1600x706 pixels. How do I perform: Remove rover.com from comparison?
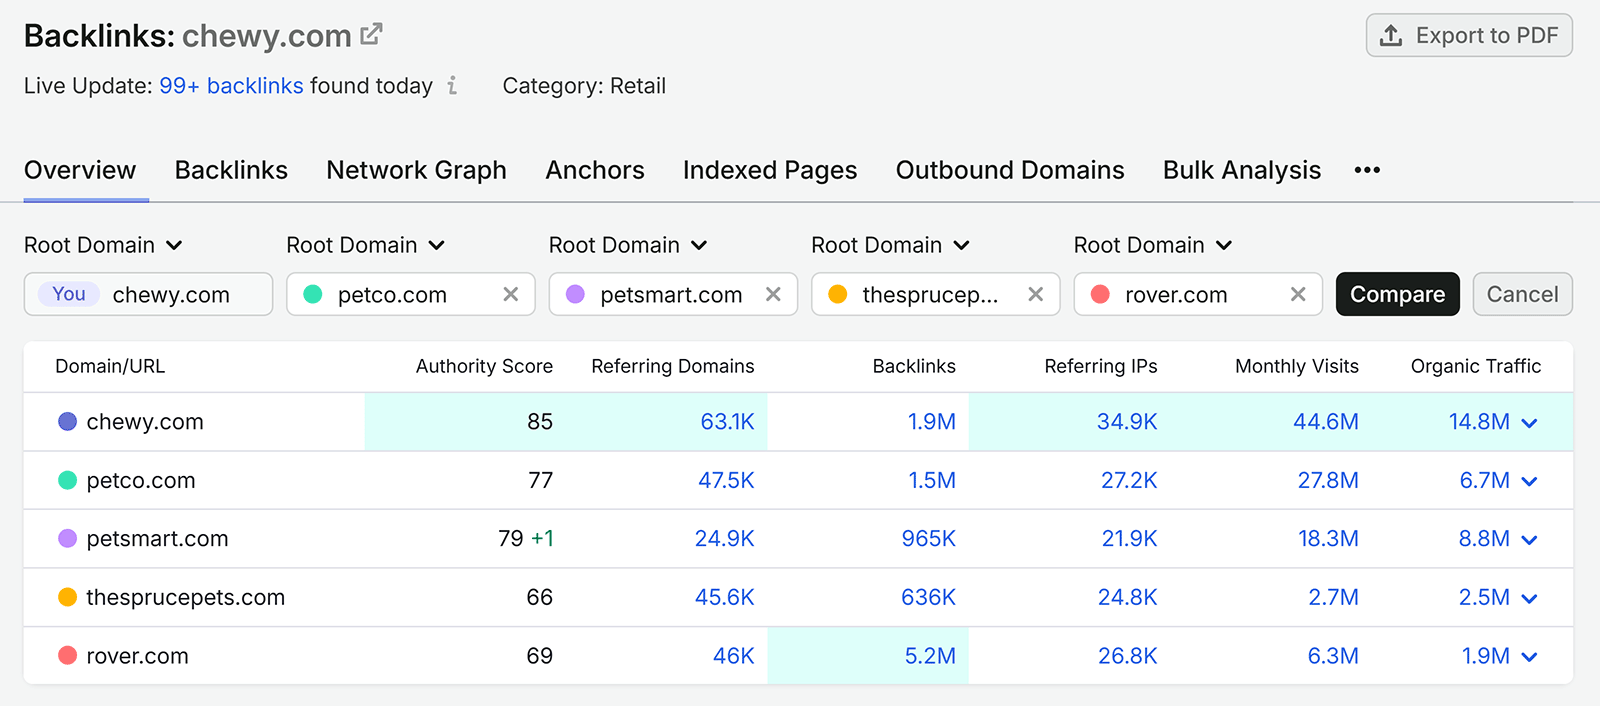pyautogui.click(x=1298, y=294)
